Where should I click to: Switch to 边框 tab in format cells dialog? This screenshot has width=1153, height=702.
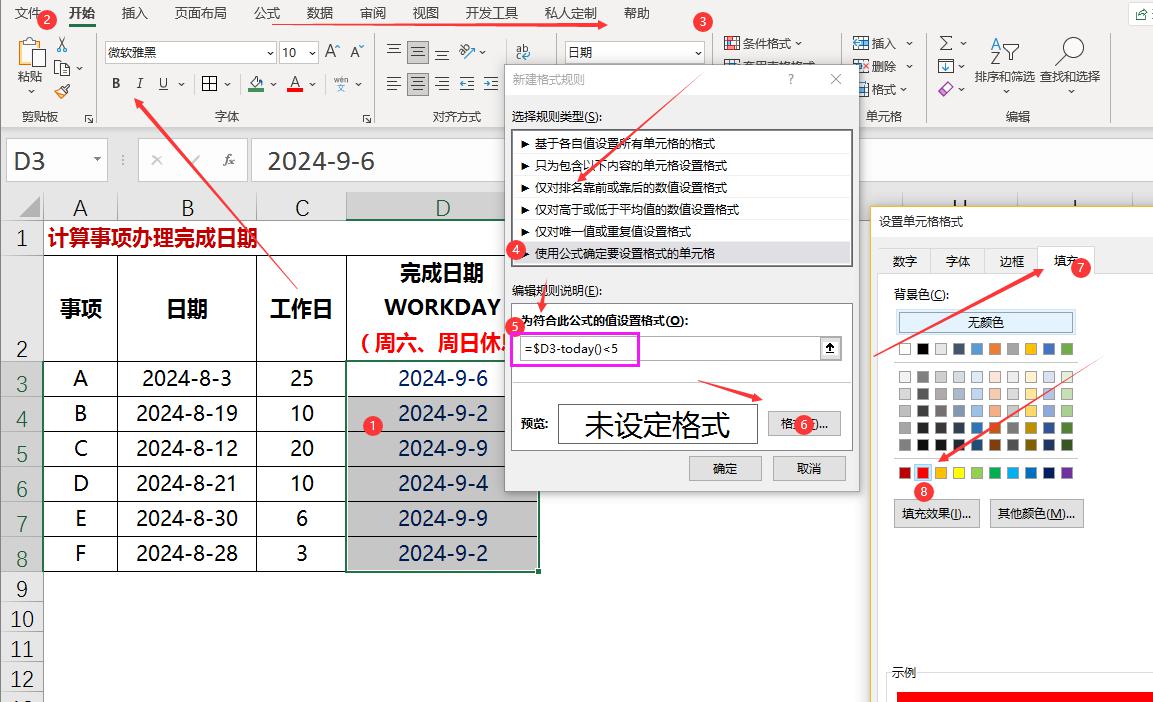(x=1011, y=261)
